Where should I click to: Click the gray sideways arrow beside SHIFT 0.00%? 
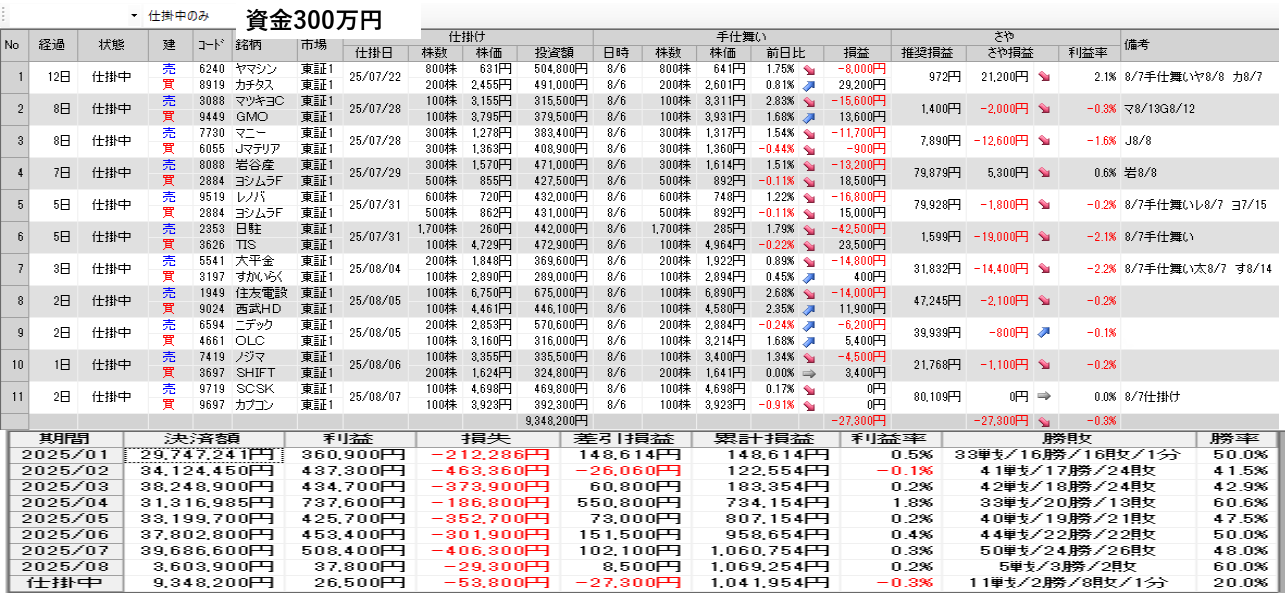tap(808, 371)
